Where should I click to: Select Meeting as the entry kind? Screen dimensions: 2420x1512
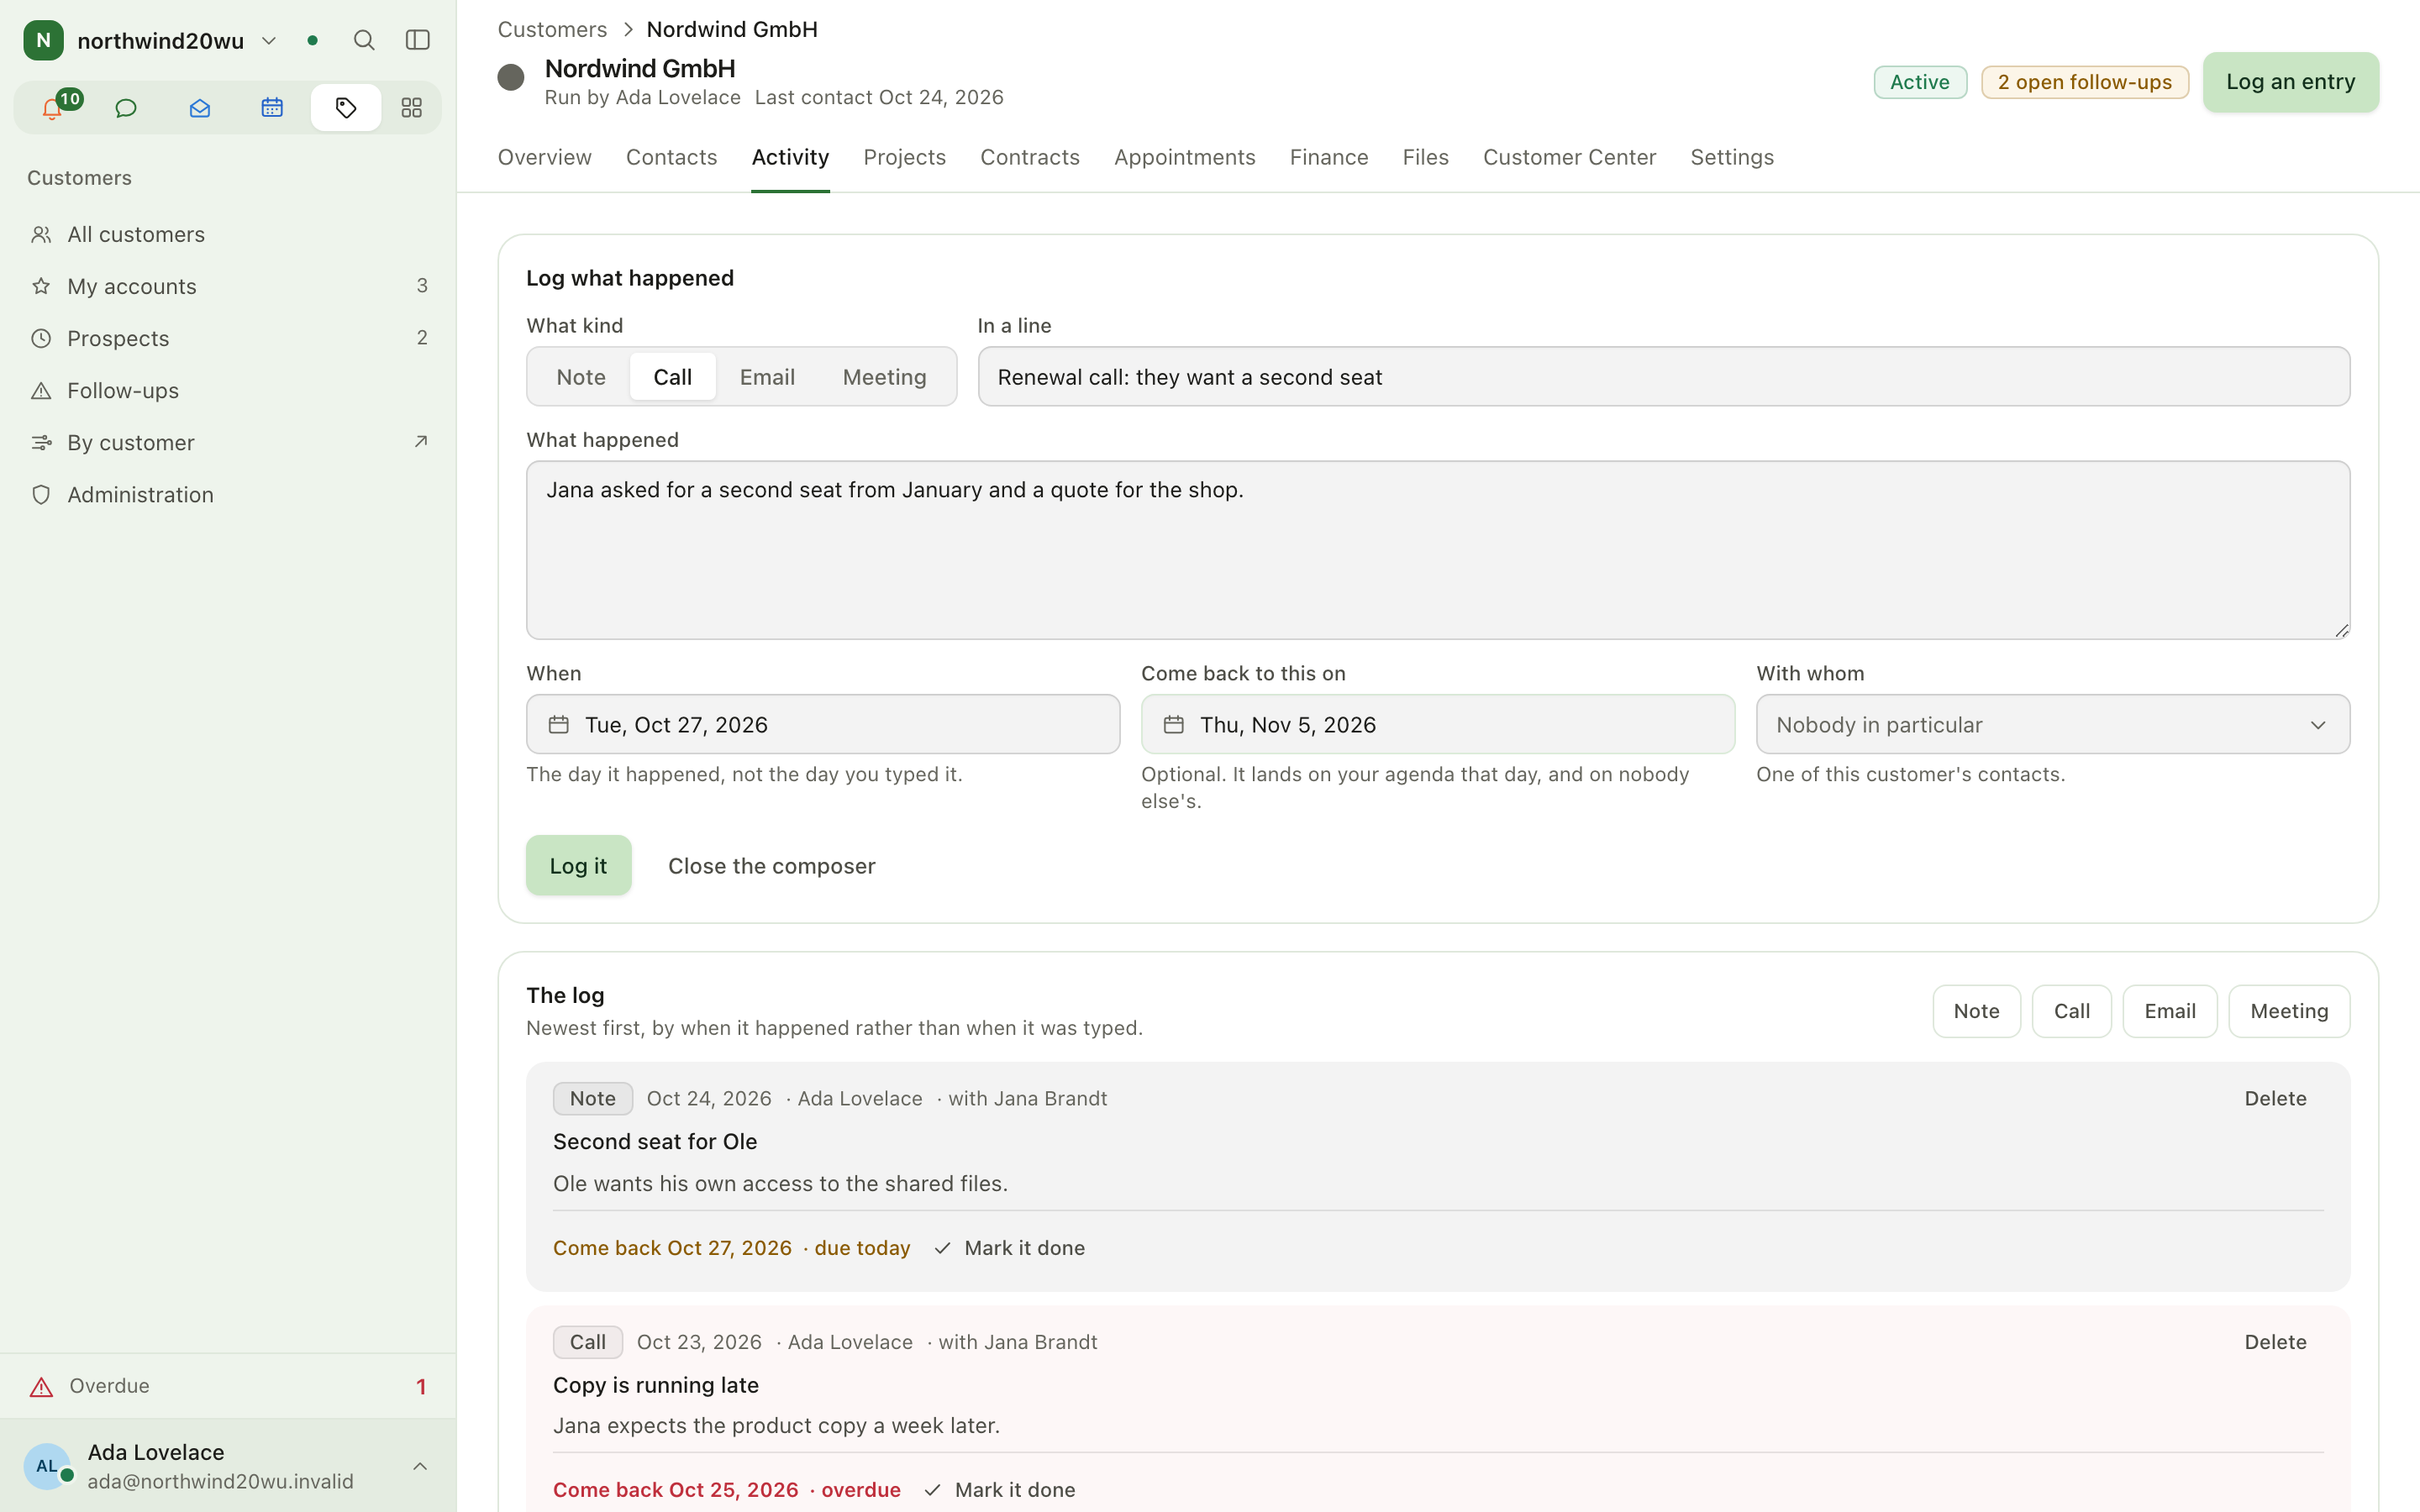pos(884,377)
